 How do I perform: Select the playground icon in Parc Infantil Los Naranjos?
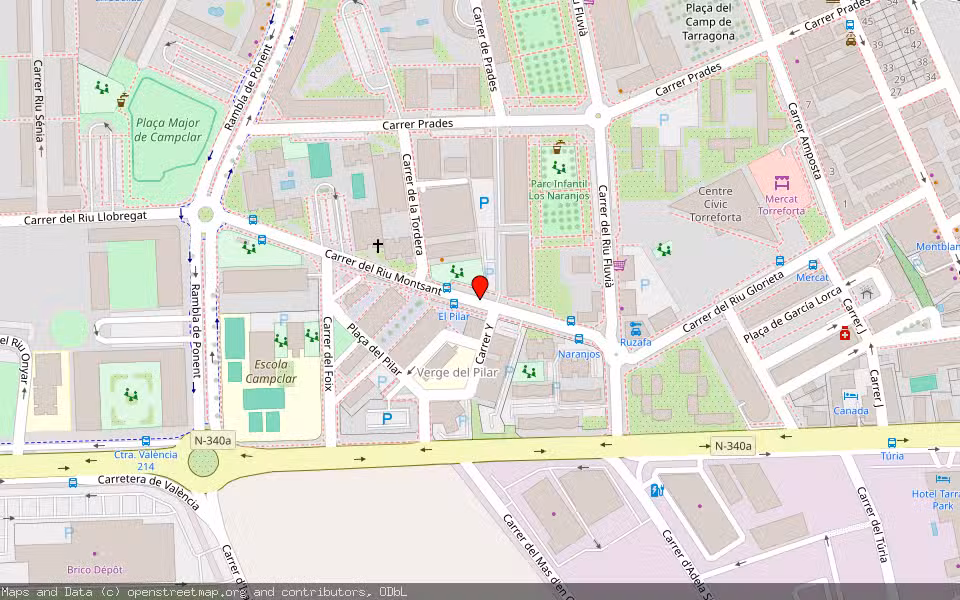coord(558,167)
